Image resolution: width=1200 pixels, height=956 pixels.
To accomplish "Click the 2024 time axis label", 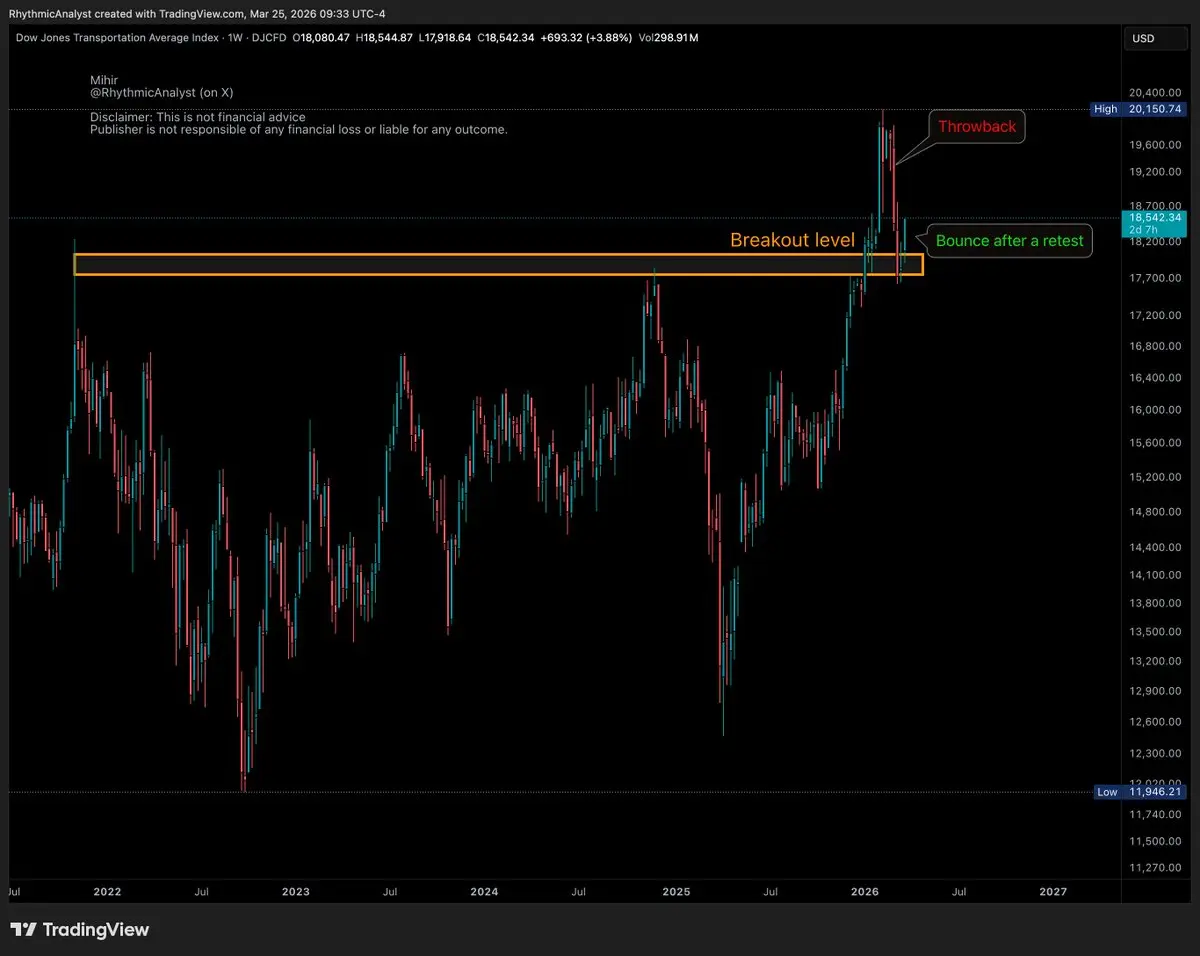I will coord(484,890).
